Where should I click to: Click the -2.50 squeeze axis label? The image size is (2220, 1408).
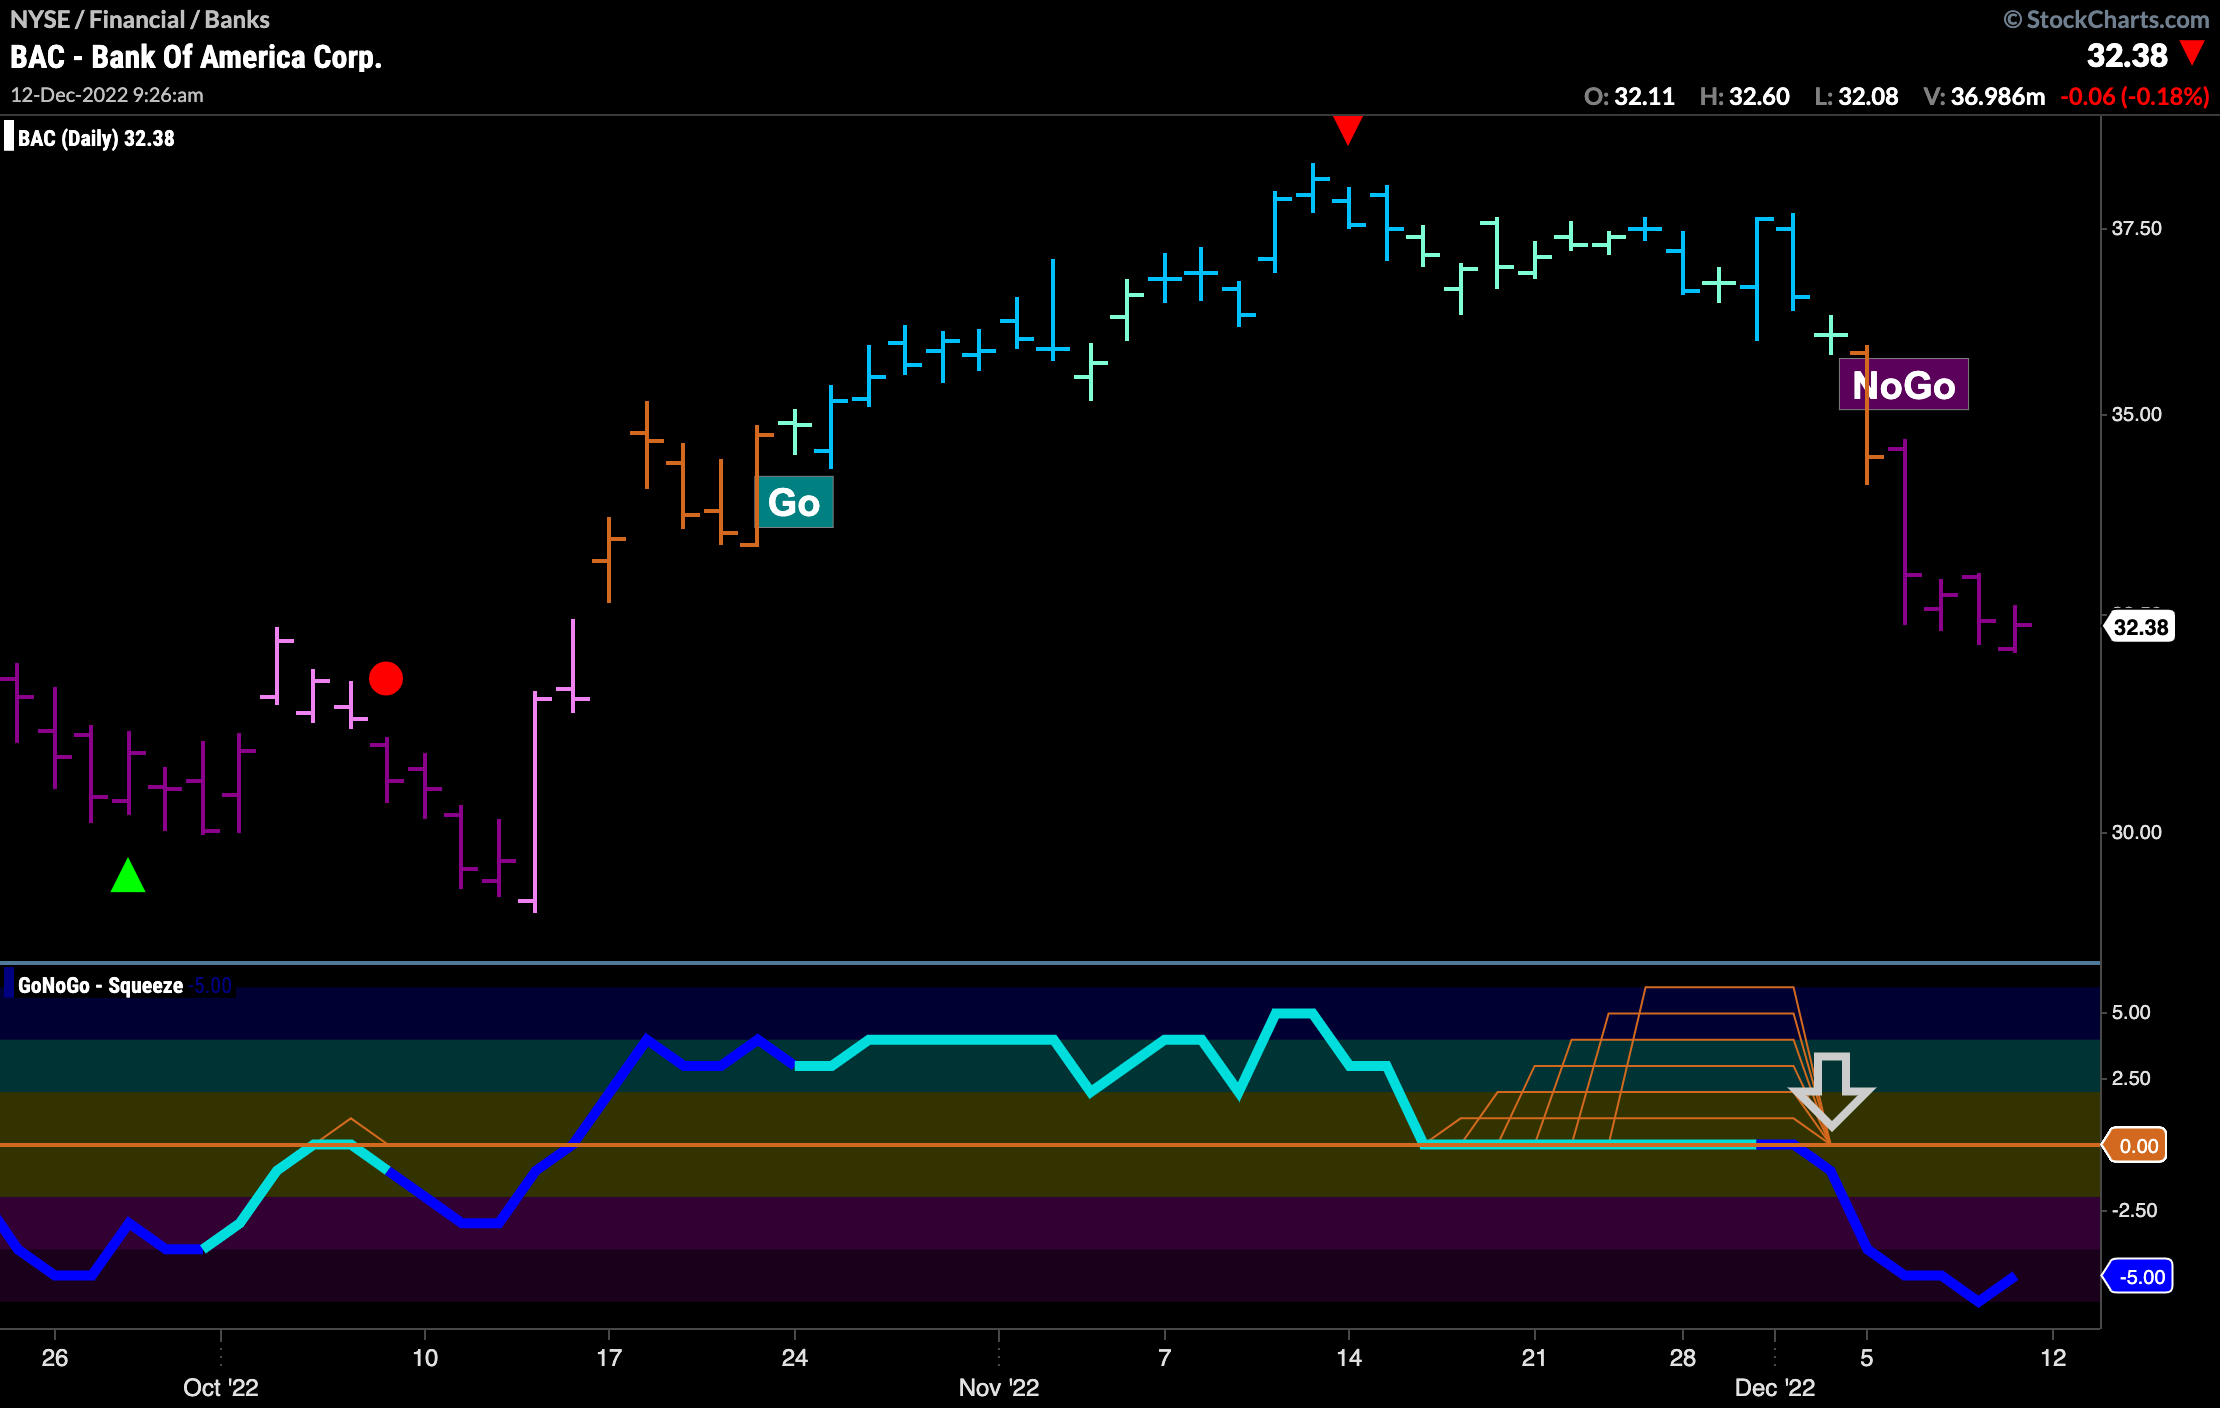click(x=2133, y=1210)
